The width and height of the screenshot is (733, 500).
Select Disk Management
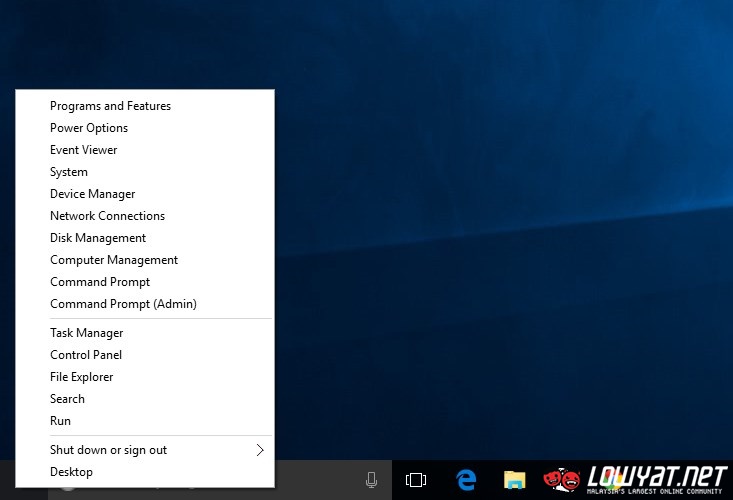pyautogui.click(x=98, y=238)
